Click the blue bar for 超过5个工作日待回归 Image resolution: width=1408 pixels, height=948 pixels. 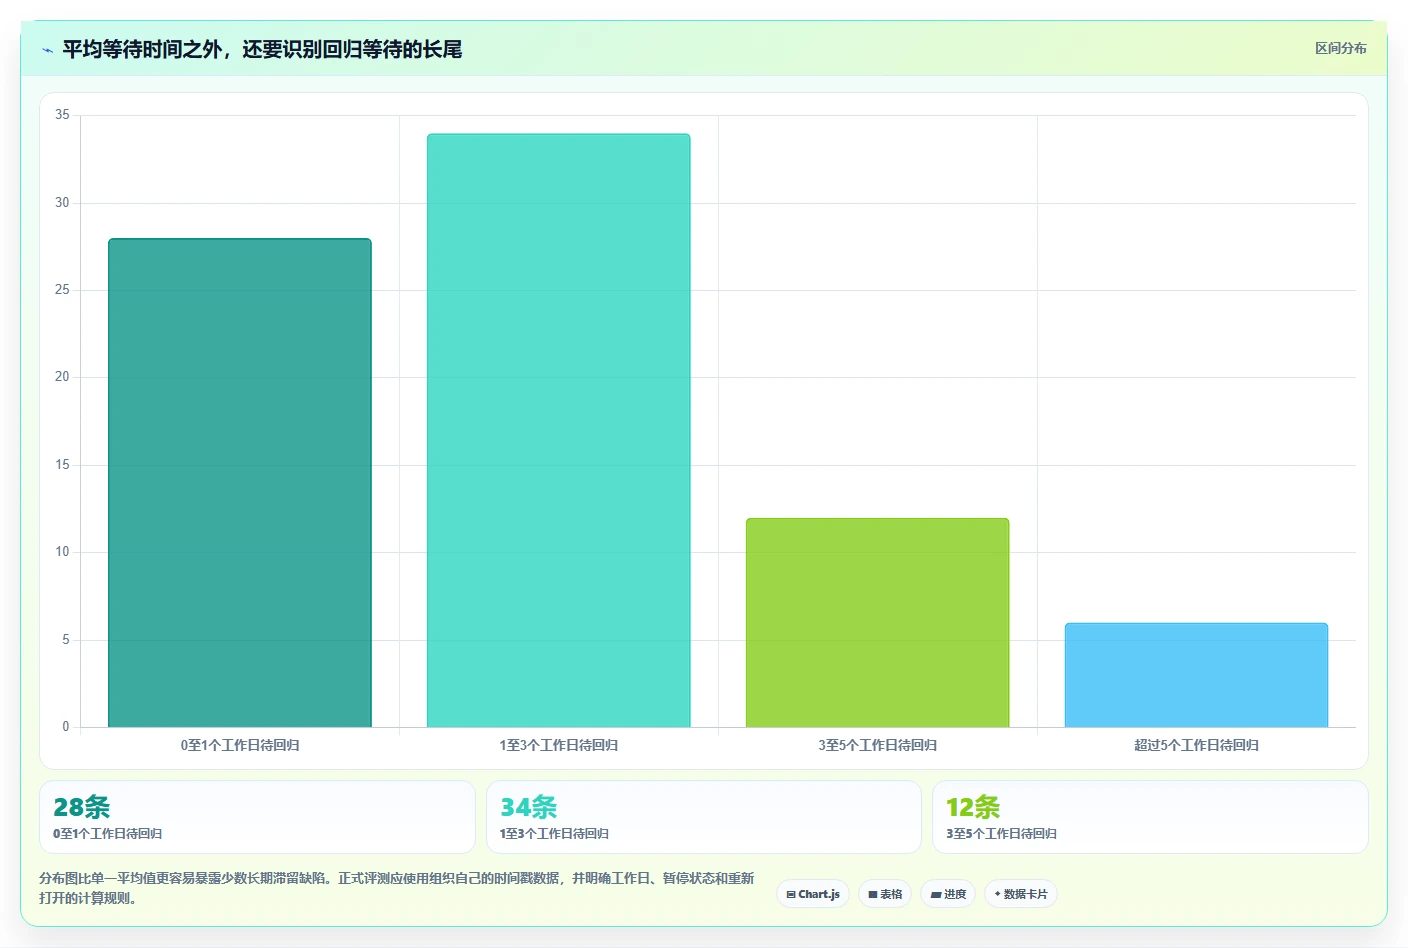click(x=1196, y=675)
